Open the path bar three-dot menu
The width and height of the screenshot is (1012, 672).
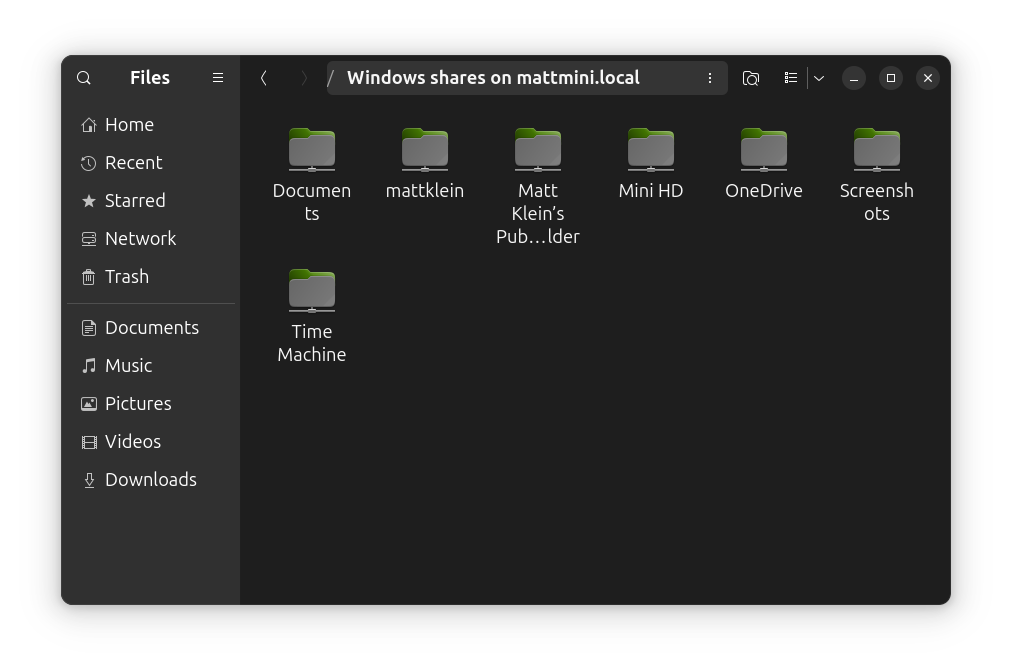coord(710,78)
